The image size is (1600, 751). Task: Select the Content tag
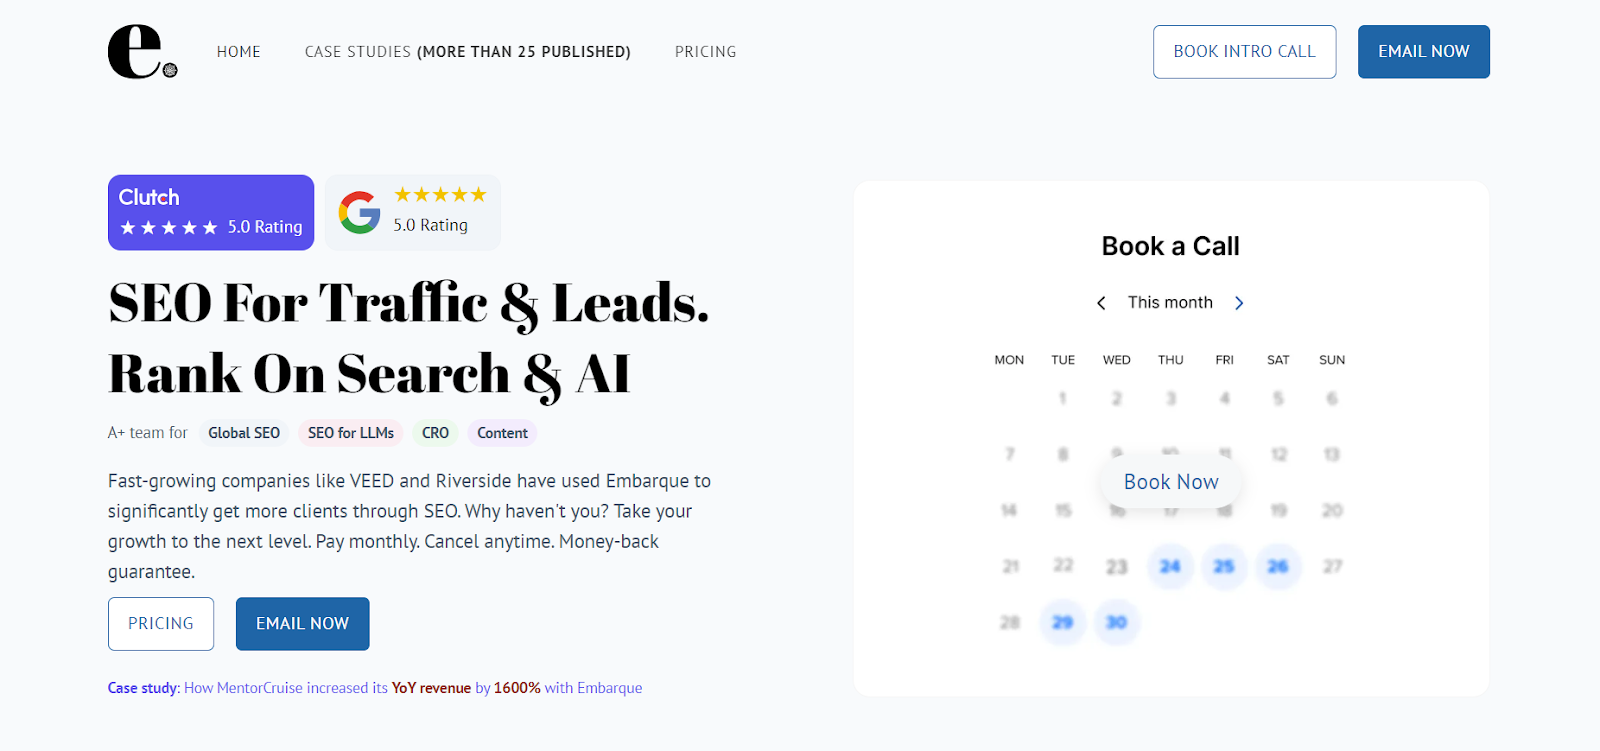click(x=502, y=433)
